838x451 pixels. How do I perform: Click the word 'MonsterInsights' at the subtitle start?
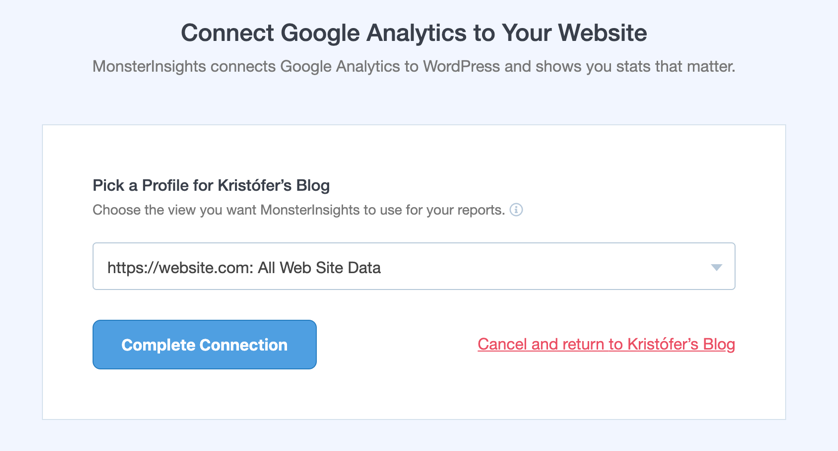(x=149, y=66)
